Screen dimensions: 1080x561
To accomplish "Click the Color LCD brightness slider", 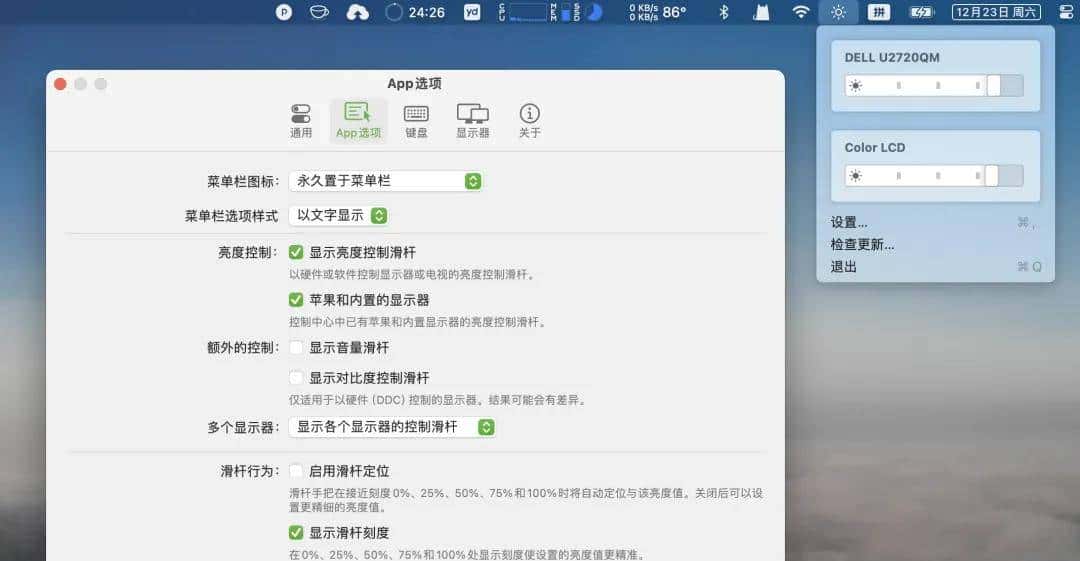I will point(934,176).
